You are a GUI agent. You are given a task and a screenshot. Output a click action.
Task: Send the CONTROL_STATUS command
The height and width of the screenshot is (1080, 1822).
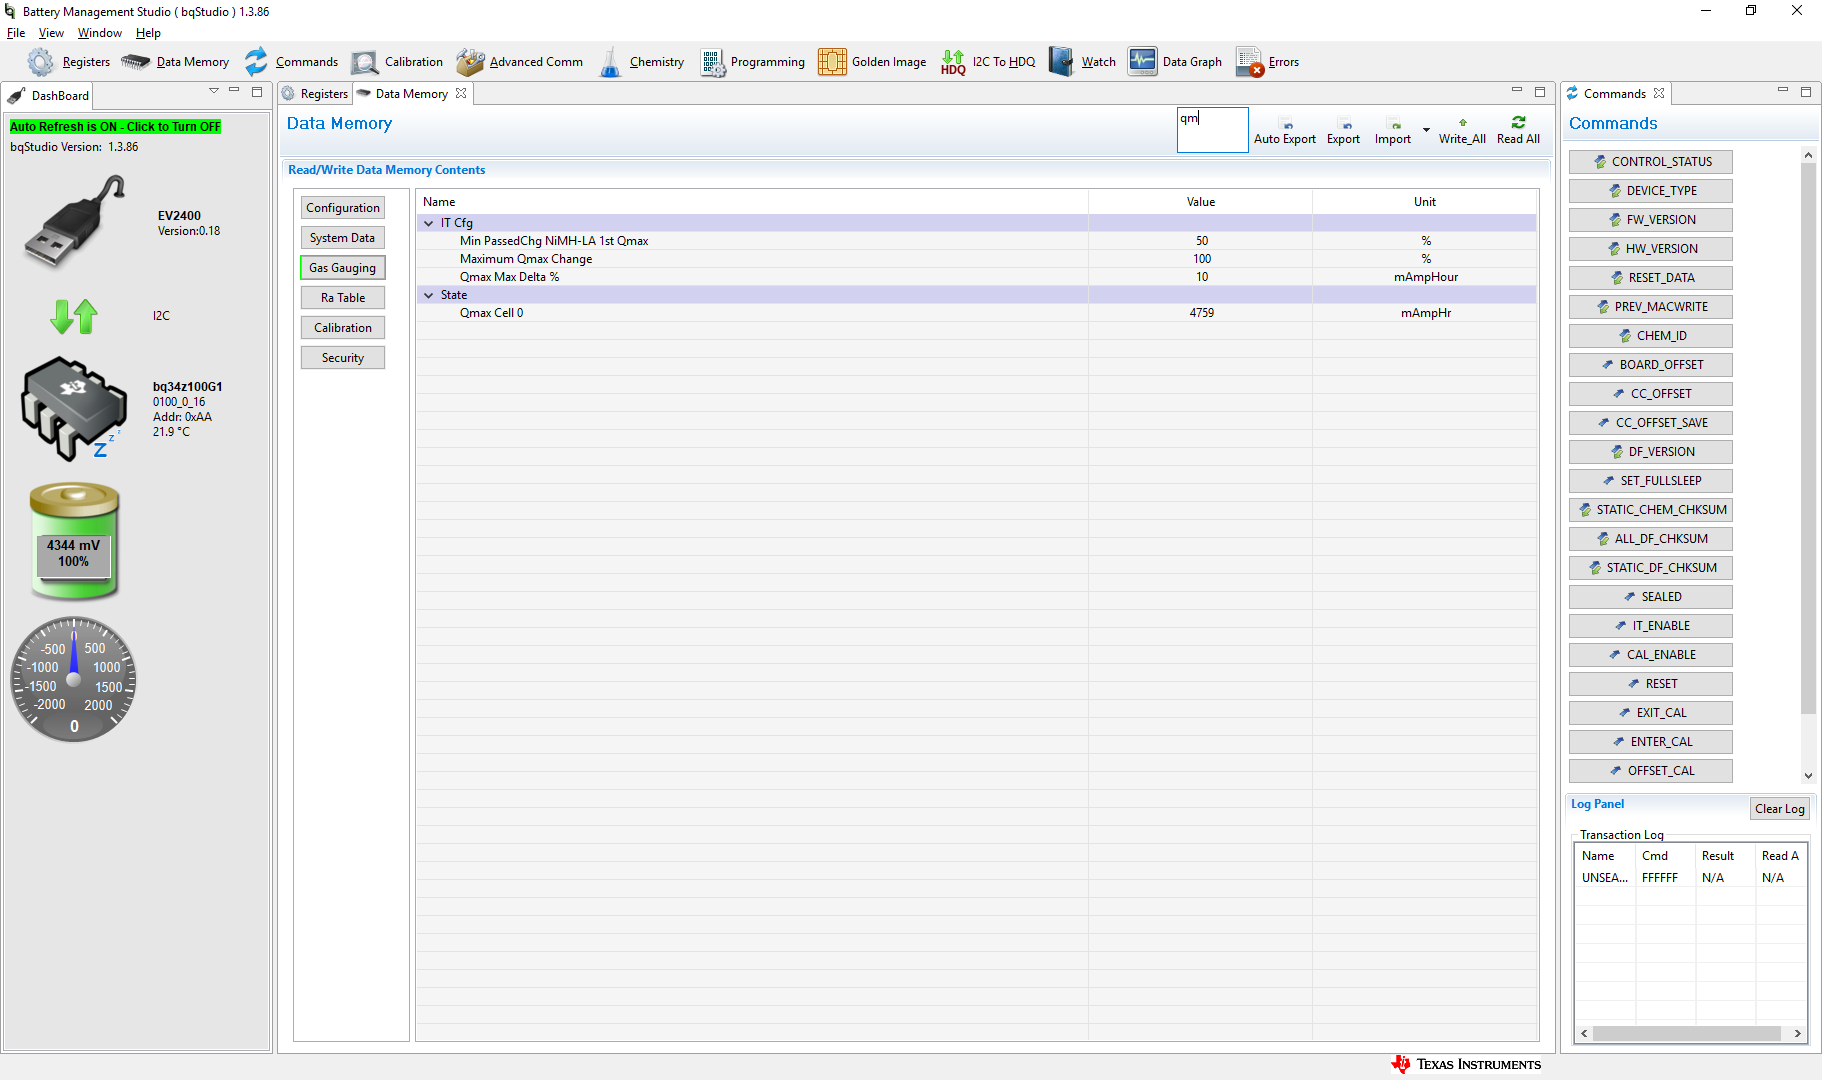coord(1651,162)
